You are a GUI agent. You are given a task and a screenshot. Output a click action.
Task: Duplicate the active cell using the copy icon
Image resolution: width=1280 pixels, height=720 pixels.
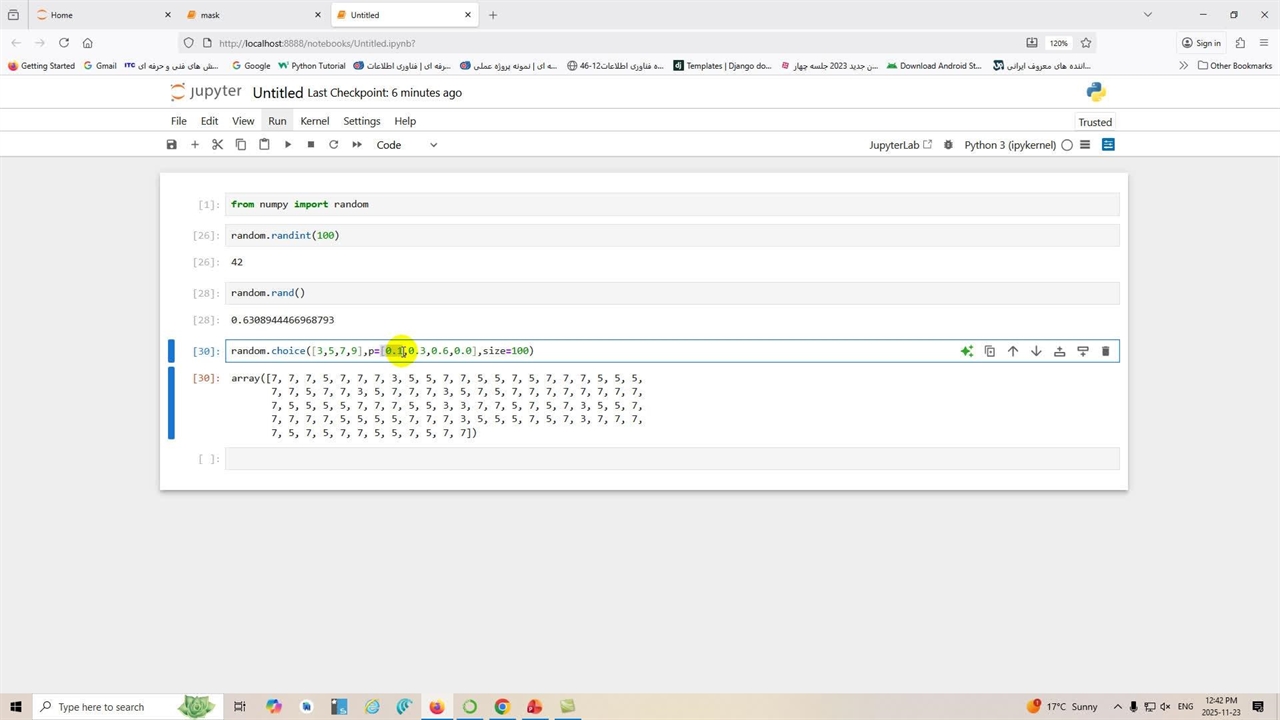click(990, 351)
